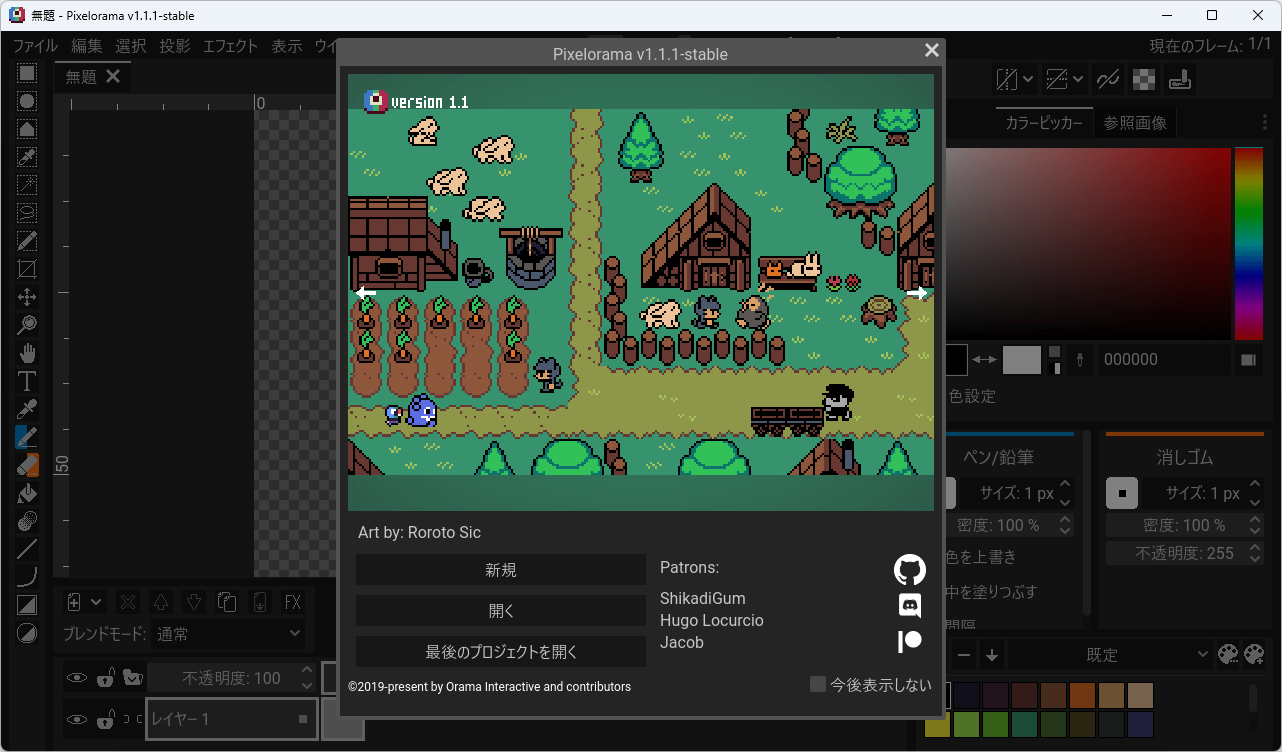The image size is (1282, 752).
Task: Open the 編集 menu
Action: [86, 46]
